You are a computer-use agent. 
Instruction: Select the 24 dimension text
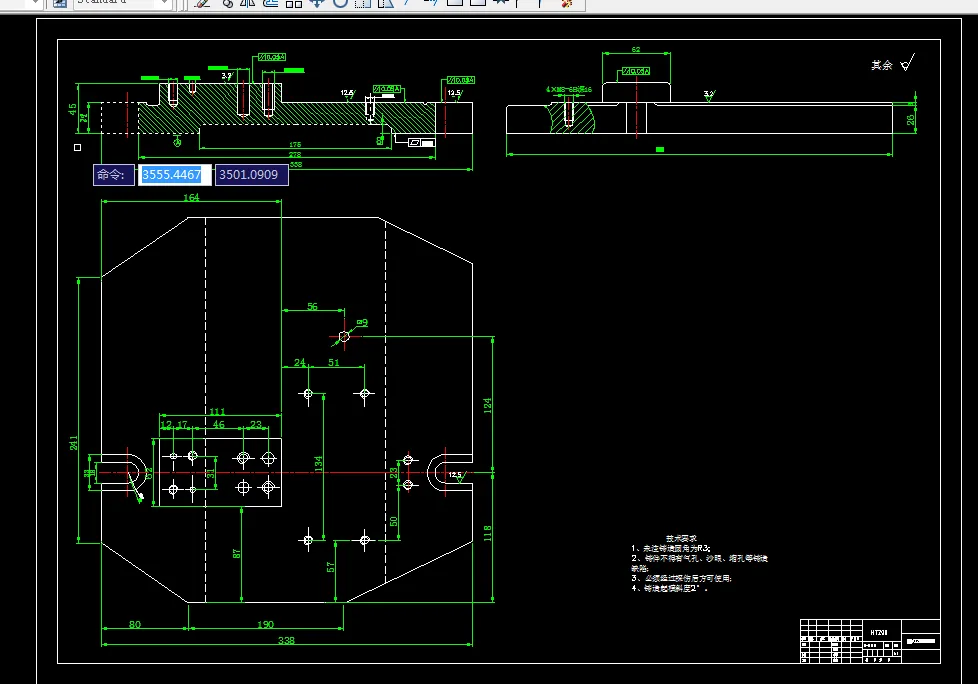click(x=299, y=362)
